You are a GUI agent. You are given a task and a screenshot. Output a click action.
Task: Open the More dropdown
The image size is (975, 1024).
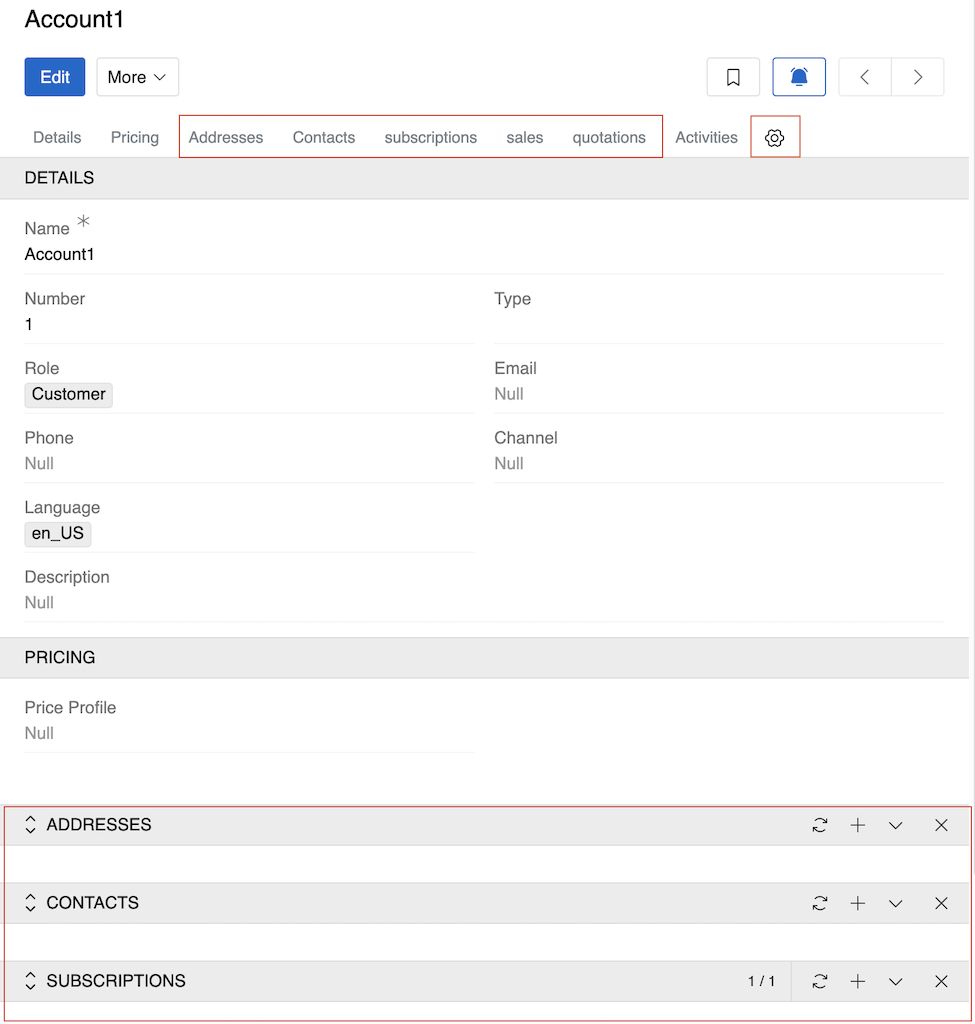[137, 77]
